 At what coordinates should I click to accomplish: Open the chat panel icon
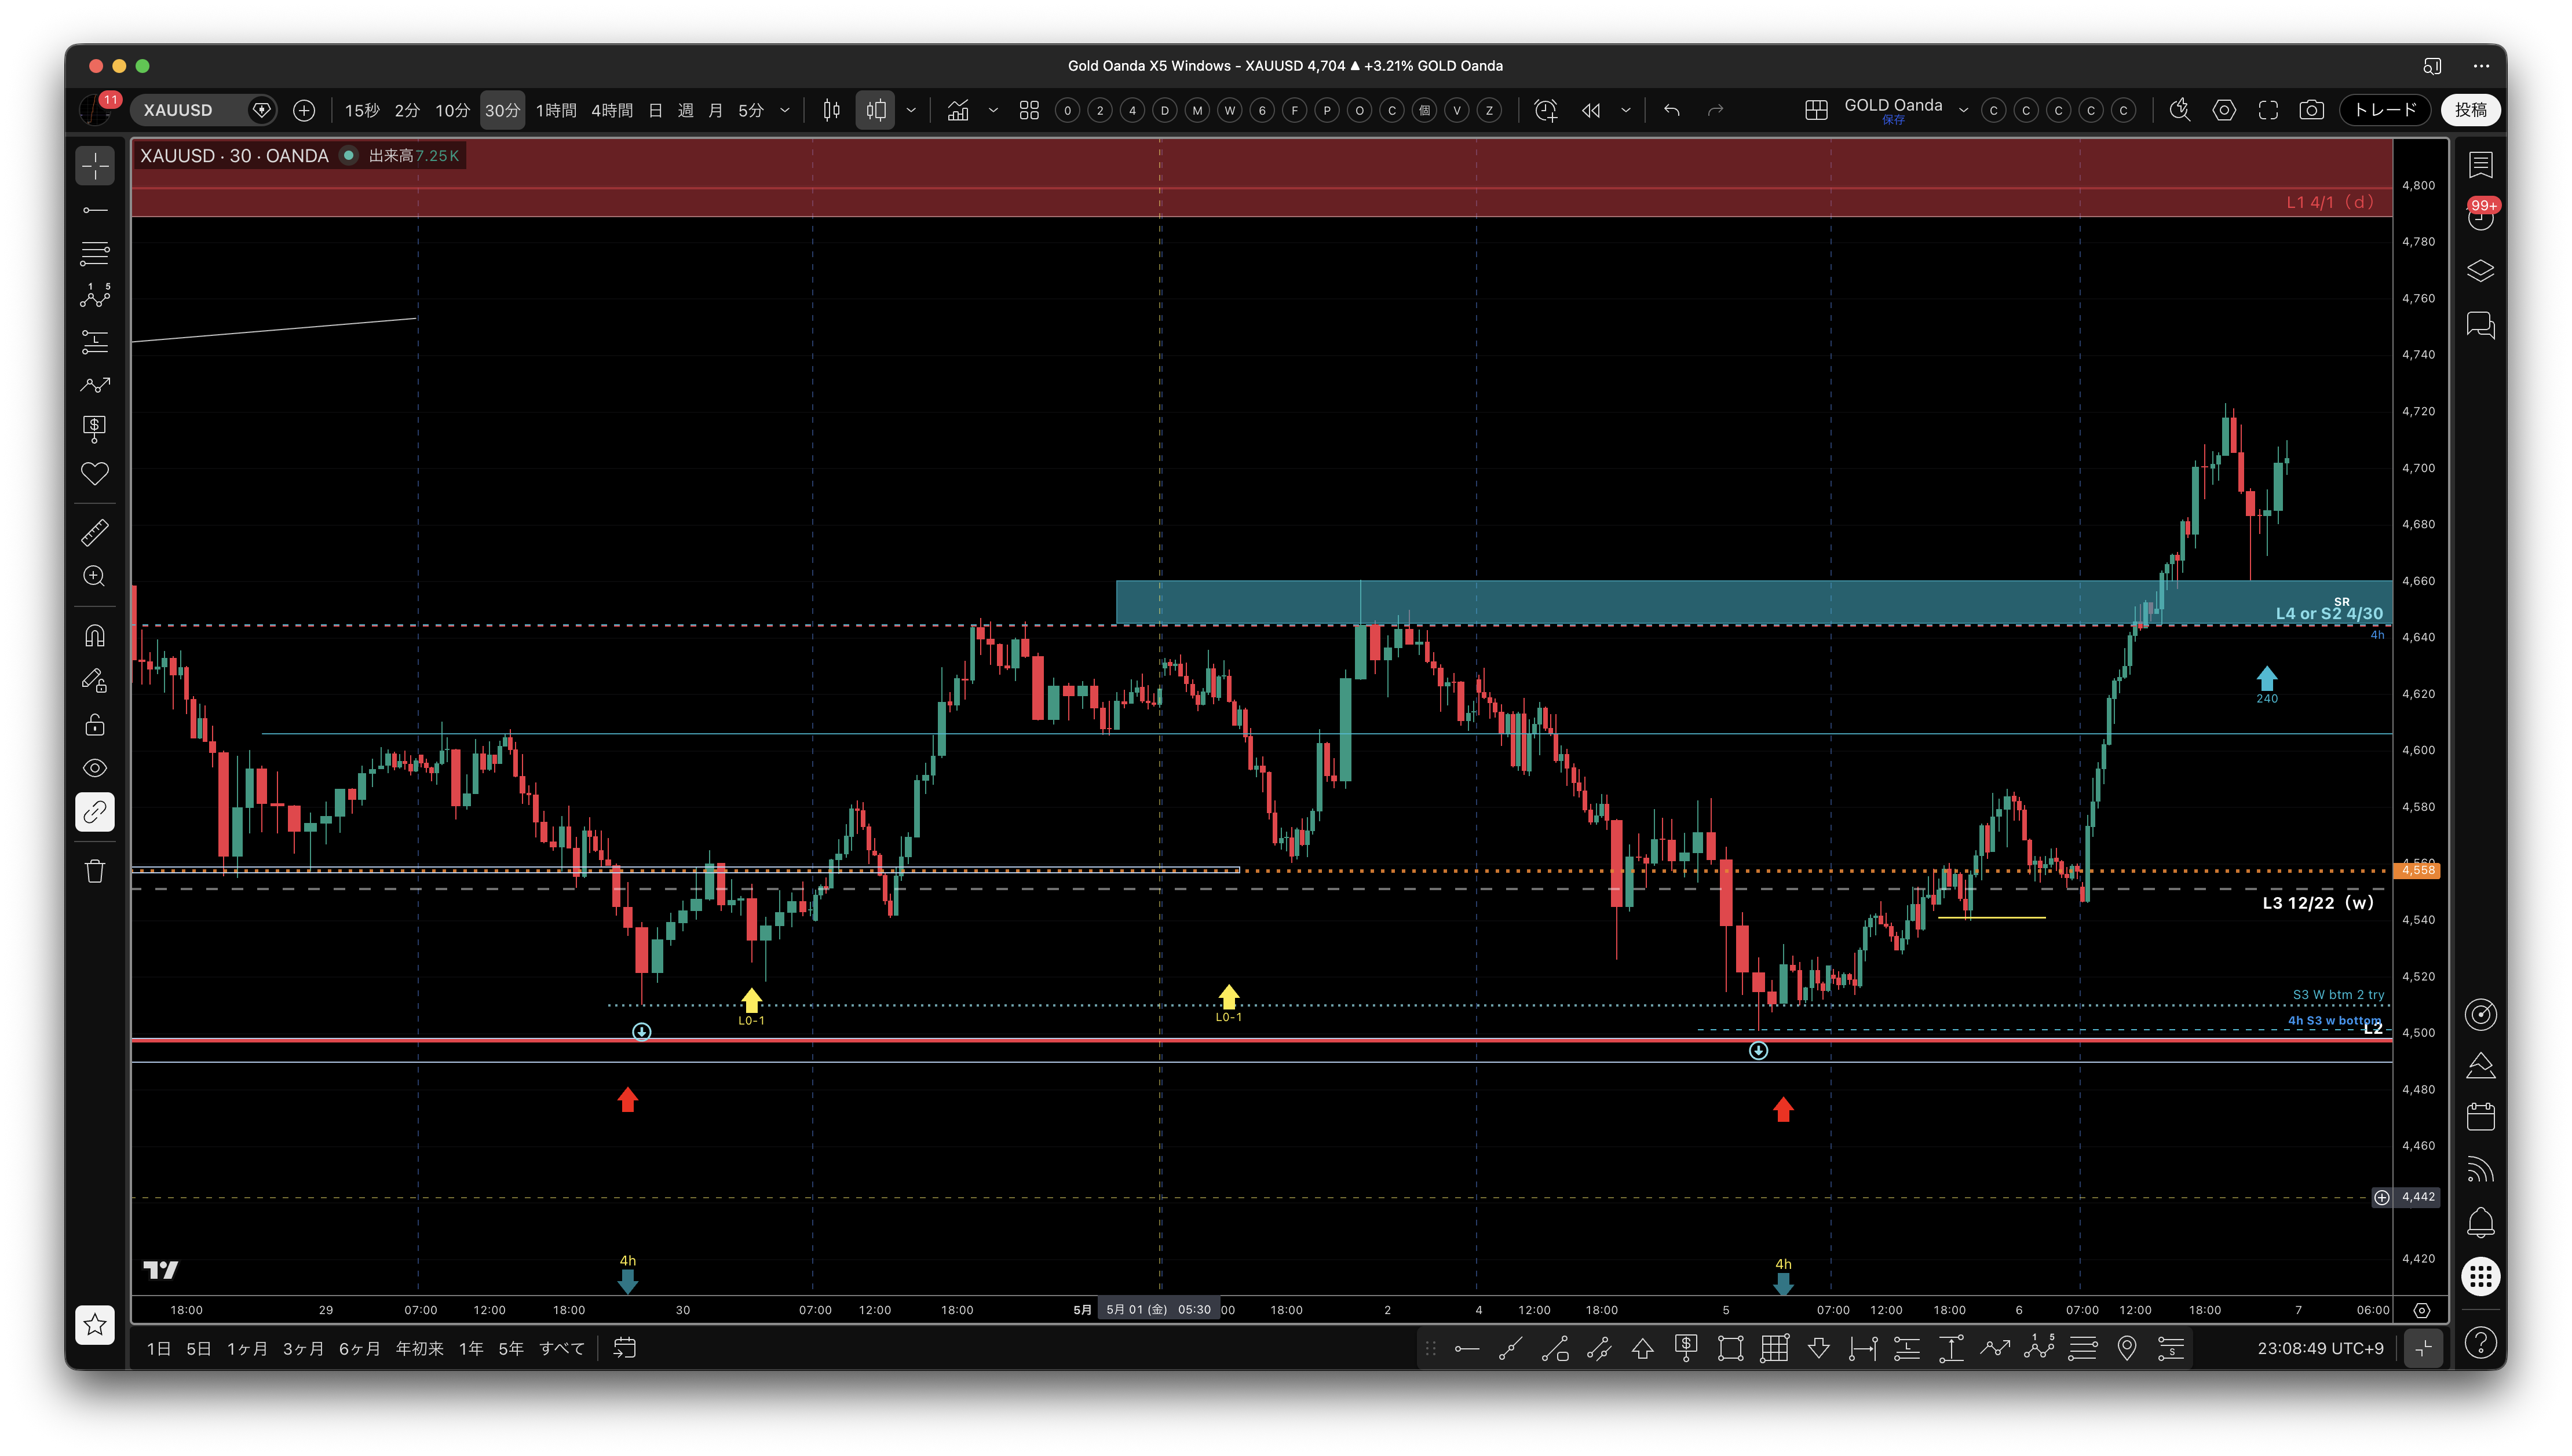2481,325
